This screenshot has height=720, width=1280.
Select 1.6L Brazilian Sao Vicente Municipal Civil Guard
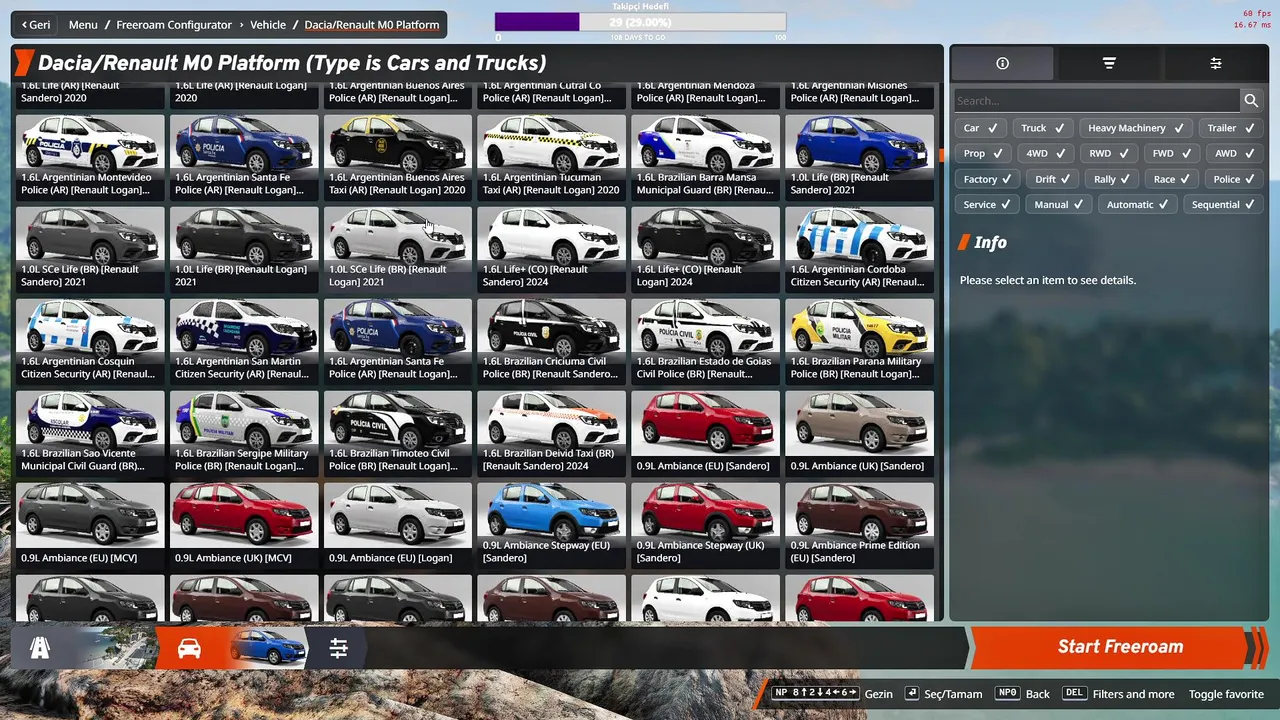tap(90, 433)
